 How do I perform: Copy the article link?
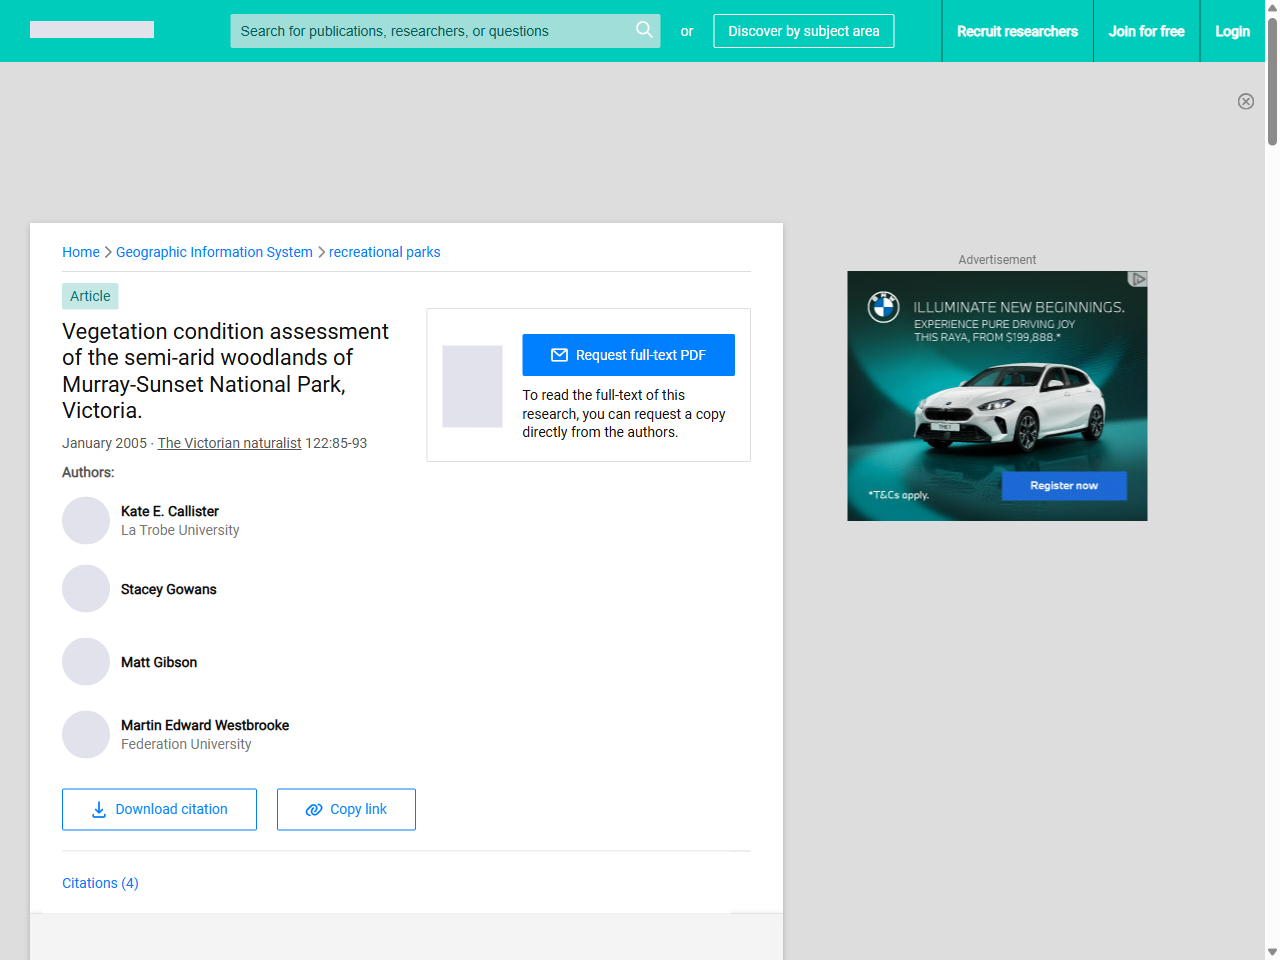(346, 809)
